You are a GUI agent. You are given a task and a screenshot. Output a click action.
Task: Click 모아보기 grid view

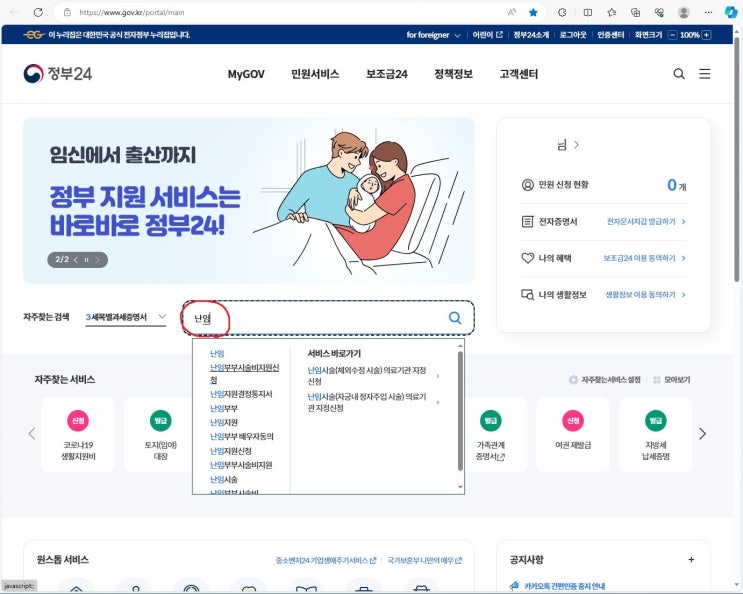tap(671, 379)
